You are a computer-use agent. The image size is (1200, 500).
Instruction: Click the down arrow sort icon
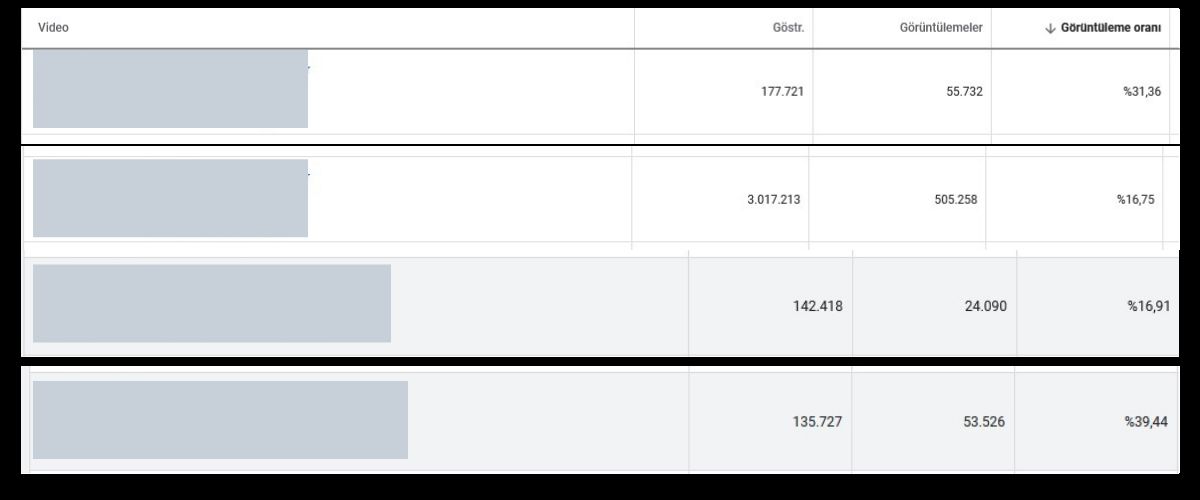tap(1050, 28)
